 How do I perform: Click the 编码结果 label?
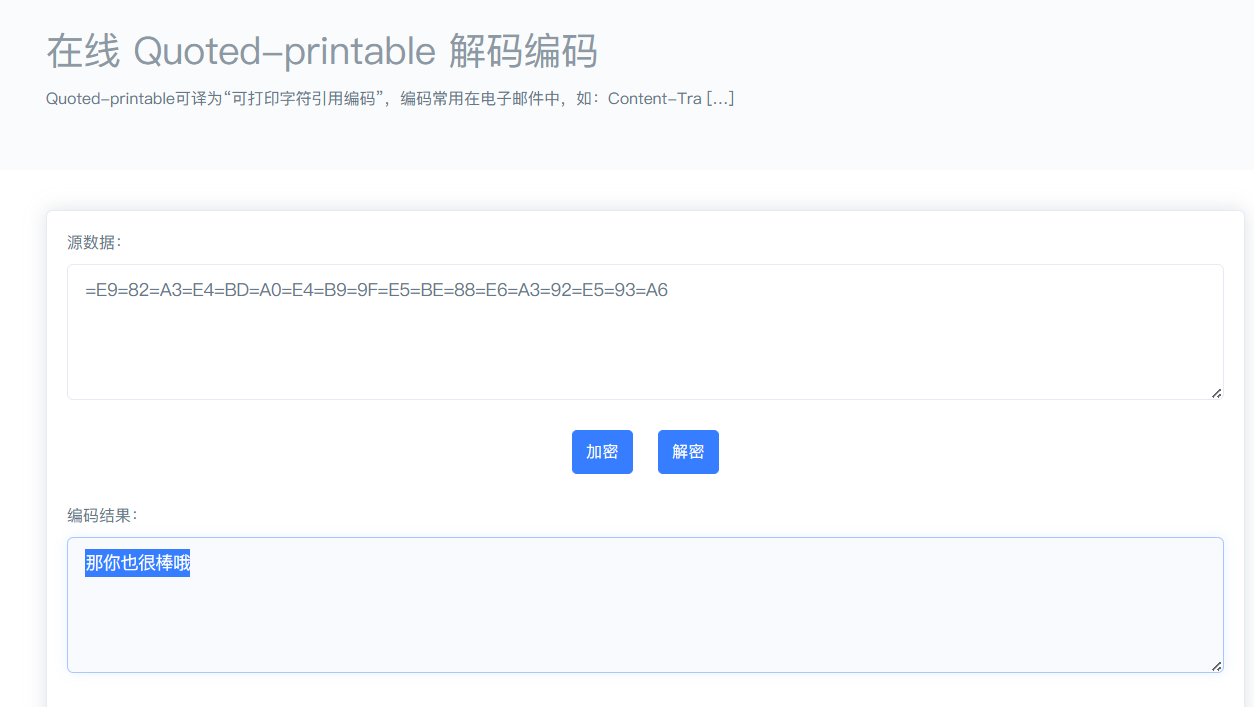[103, 515]
